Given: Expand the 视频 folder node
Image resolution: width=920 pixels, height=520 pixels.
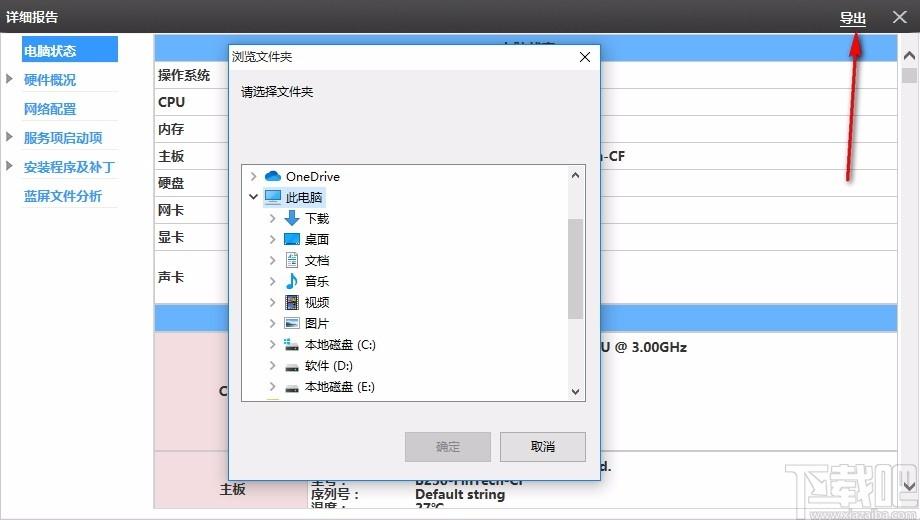Looking at the screenshot, I should coord(272,302).
